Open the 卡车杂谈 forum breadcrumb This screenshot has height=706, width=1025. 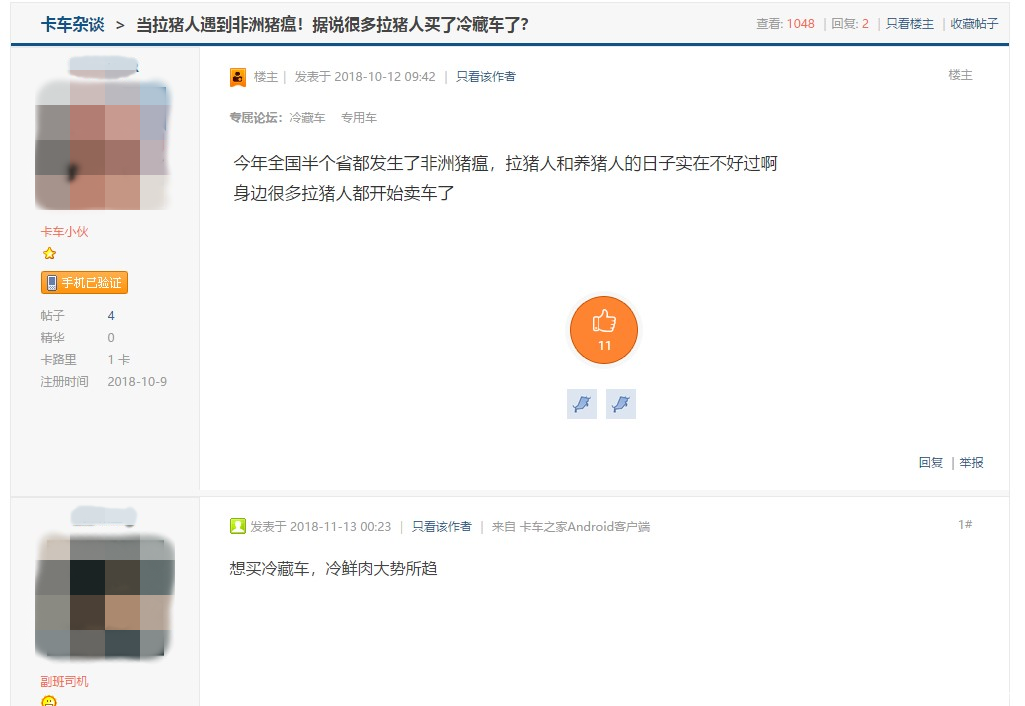point(72,24)
